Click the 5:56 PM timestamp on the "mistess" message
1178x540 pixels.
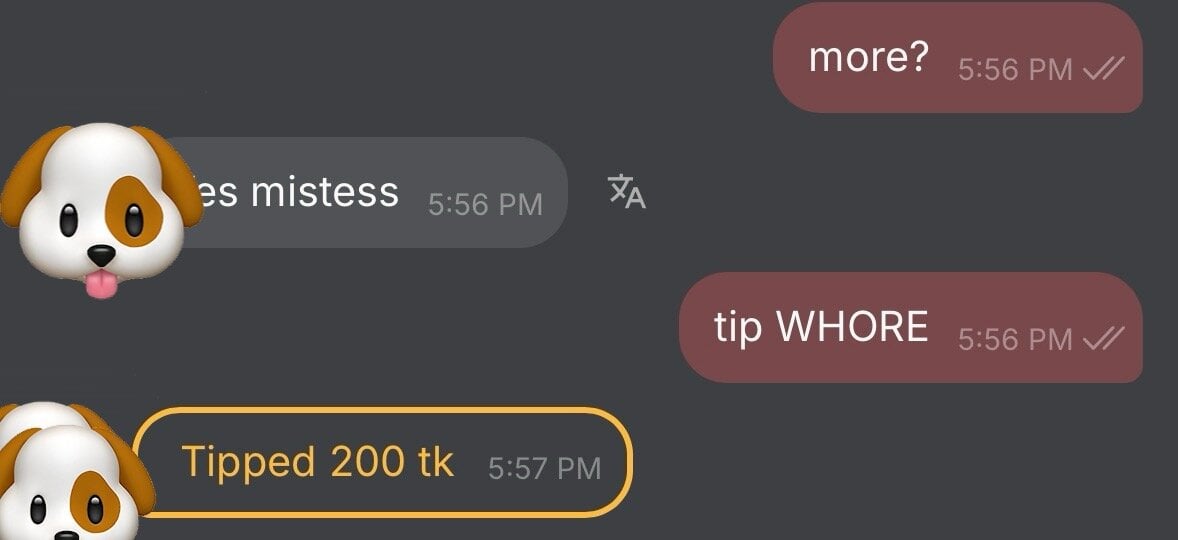coord(485,205)
